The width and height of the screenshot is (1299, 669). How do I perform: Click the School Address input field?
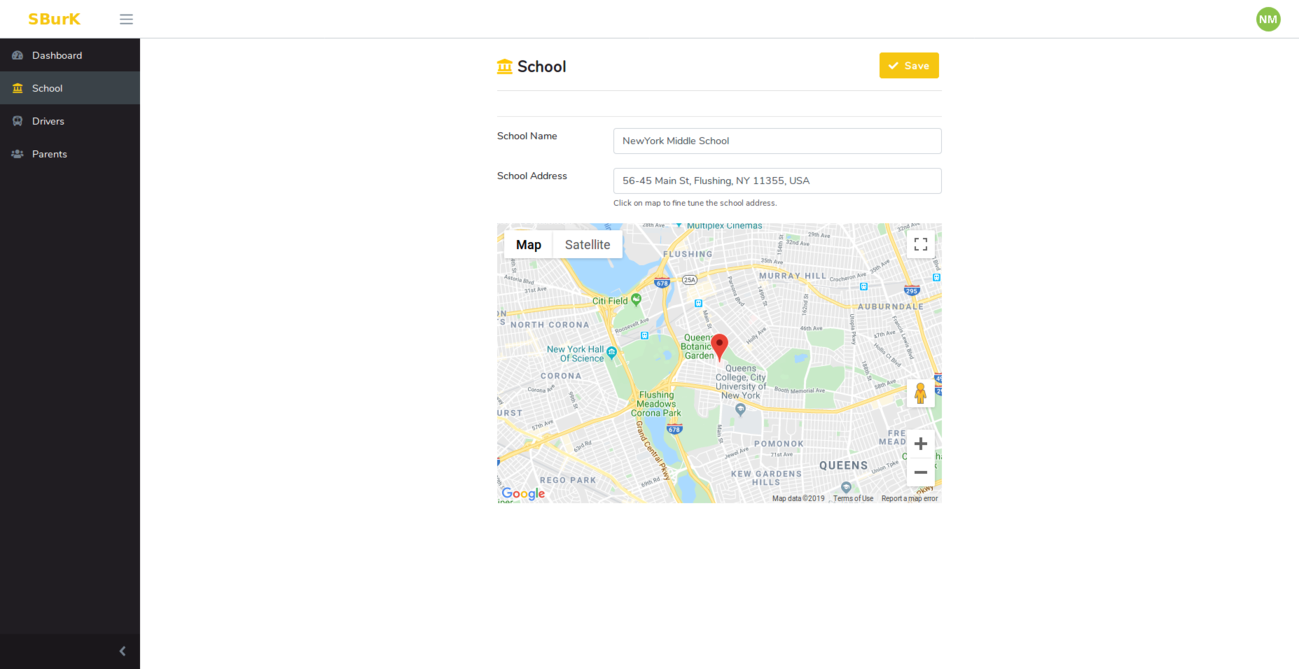(777, 181)
